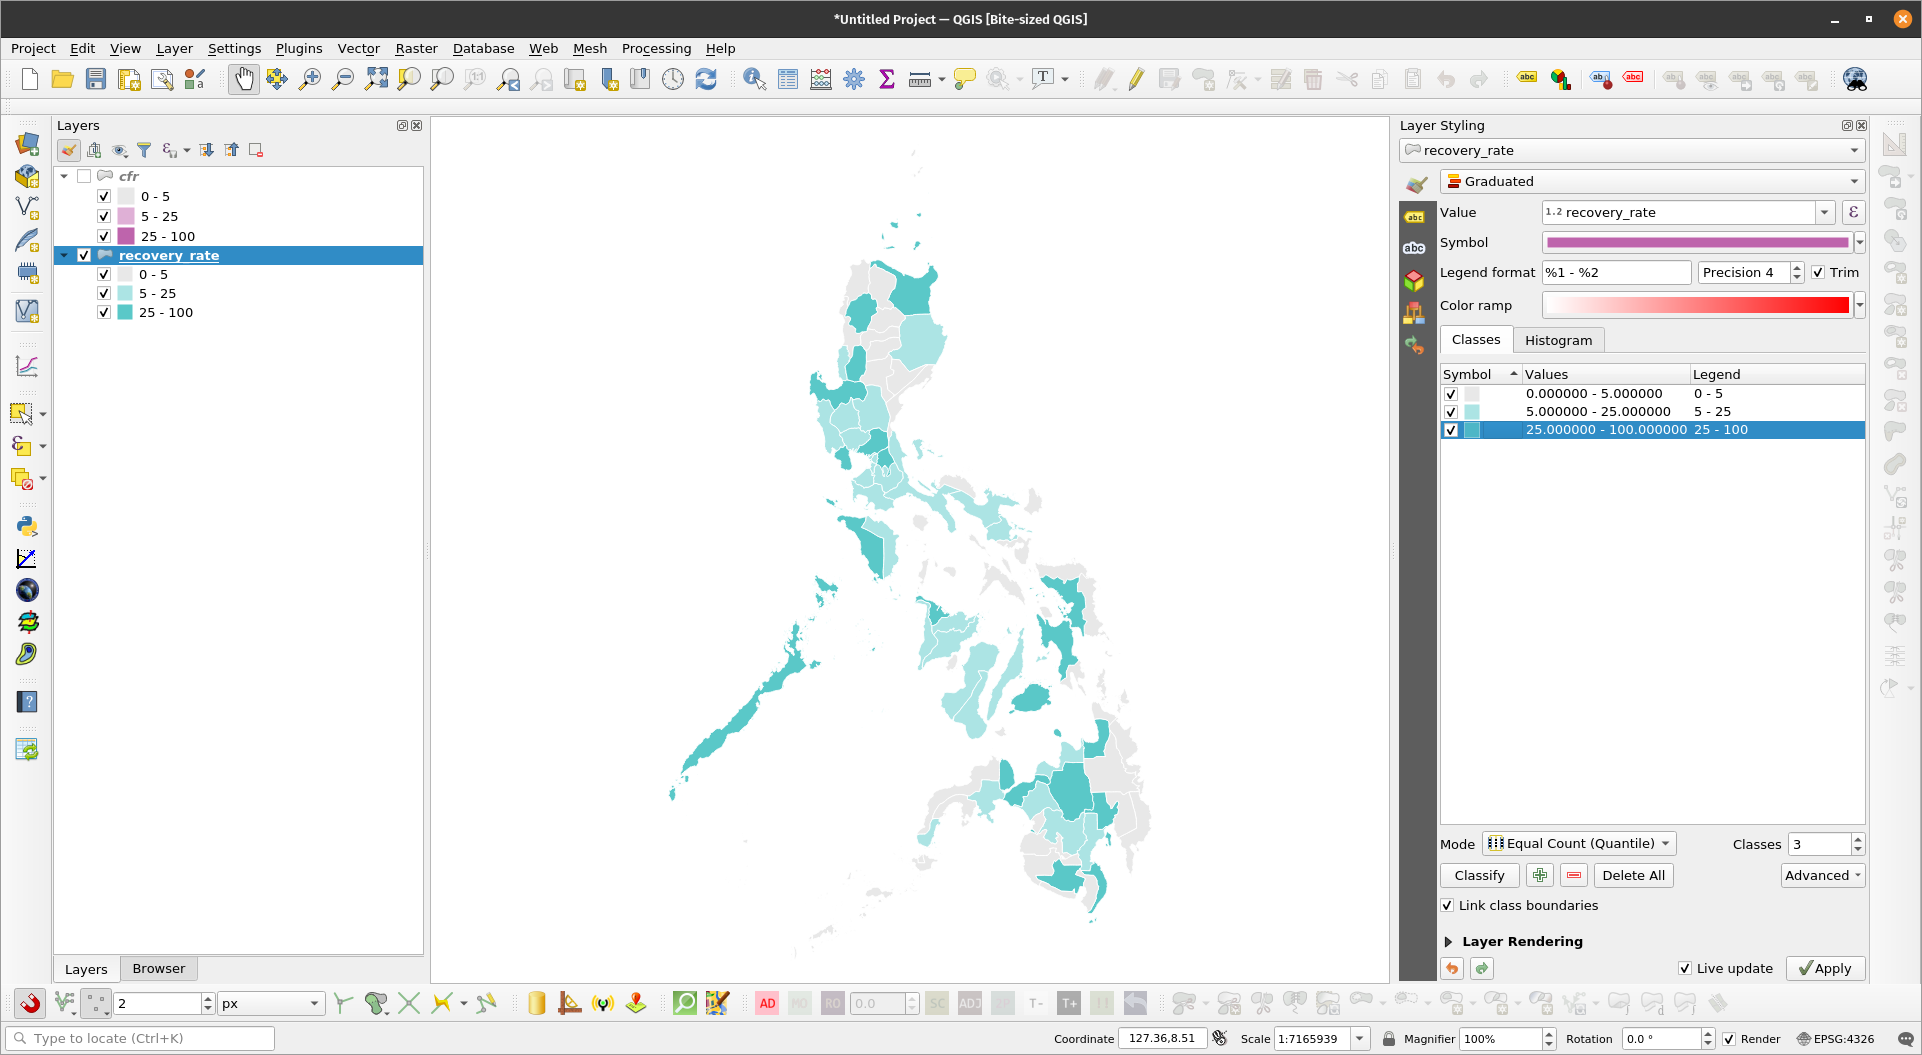Open the Processing menu

(x=656, y=48)
